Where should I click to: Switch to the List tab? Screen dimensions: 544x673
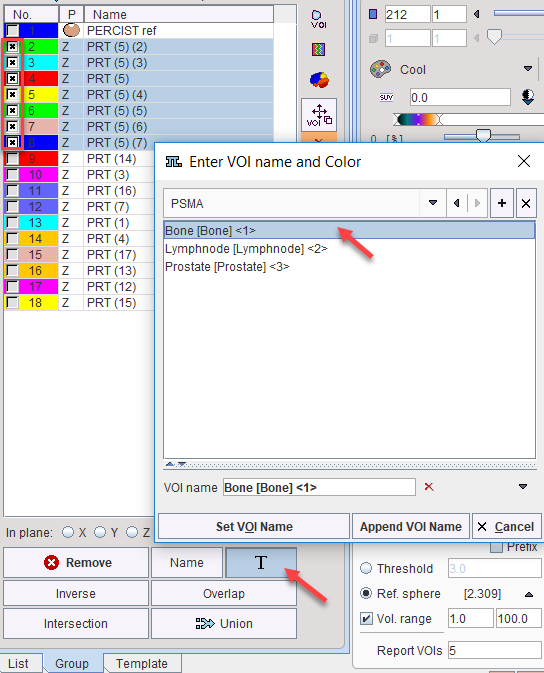pyautogui.click(x=18, y=663)
